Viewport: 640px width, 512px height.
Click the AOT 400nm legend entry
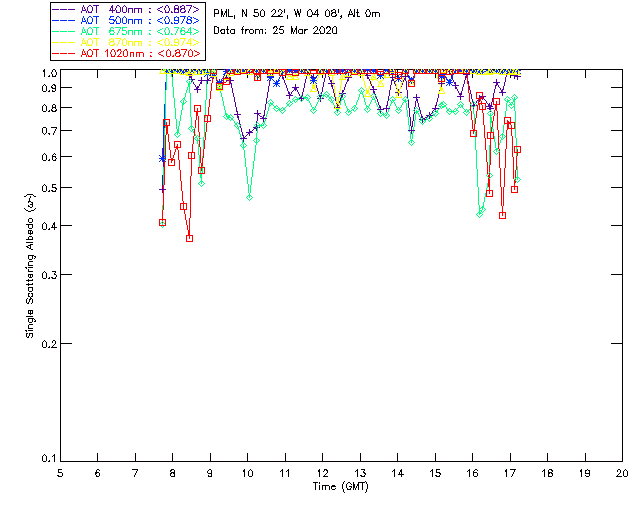pos(126,9)
